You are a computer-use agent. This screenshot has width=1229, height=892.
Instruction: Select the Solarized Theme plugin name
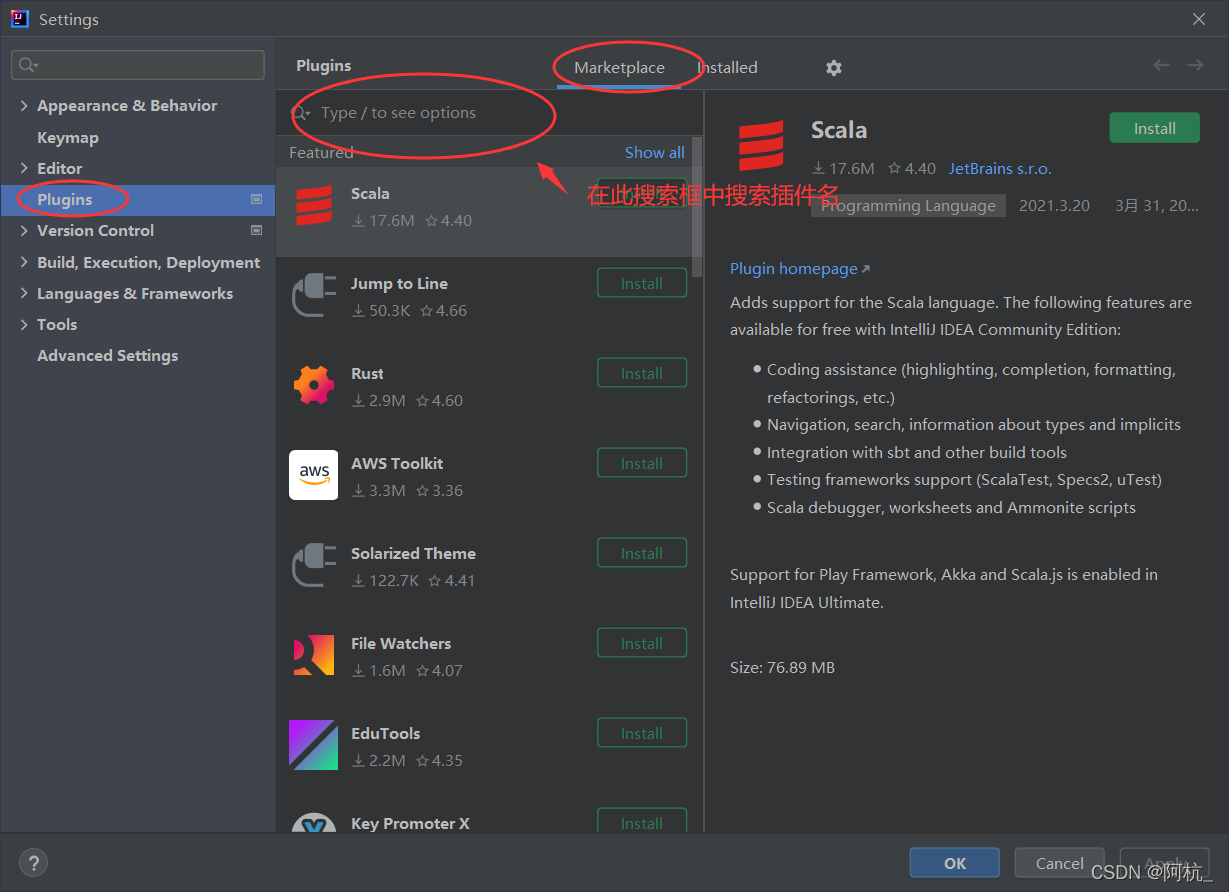pos(413,553)
